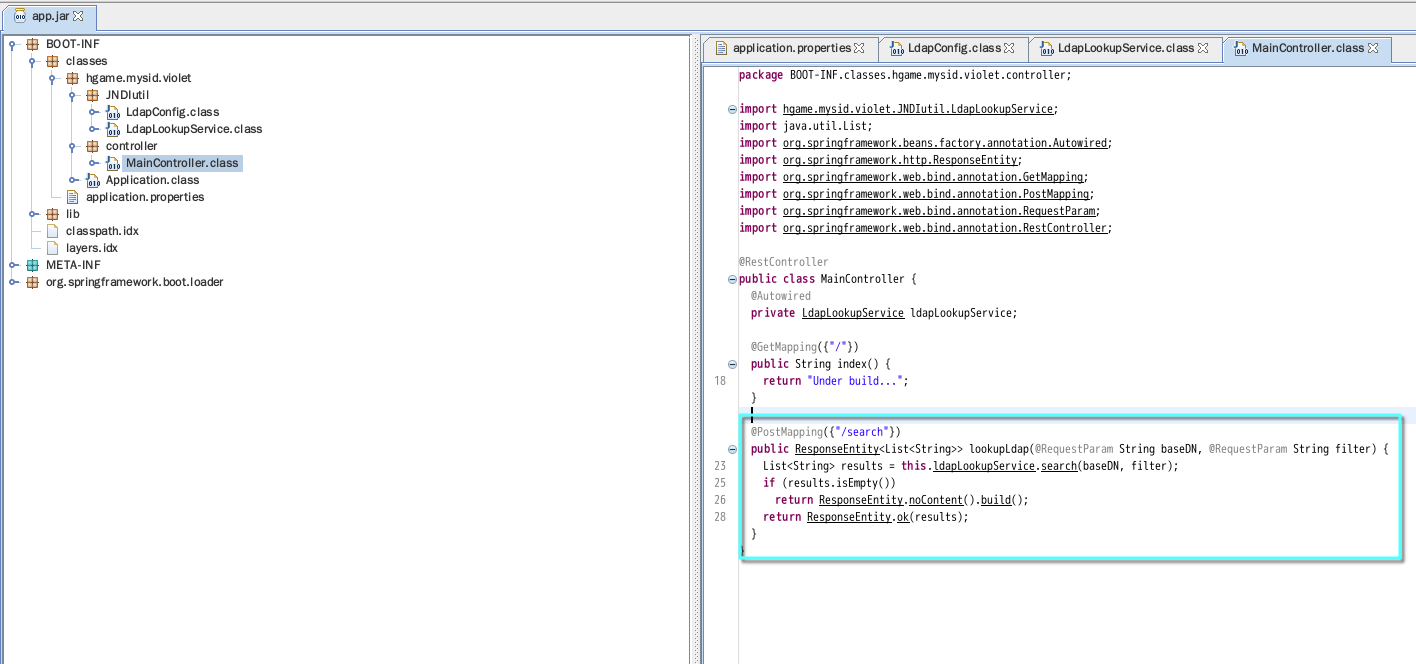The image size is (1416, 664).
Task: Expand the LdapLookupService.class tree node
Action: [x=94, y=129]
